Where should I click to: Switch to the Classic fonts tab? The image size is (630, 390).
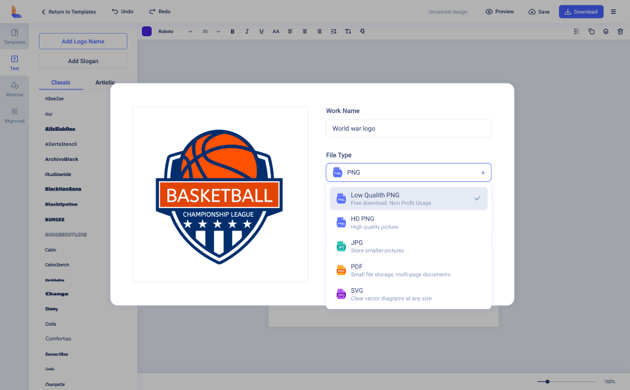61,82
